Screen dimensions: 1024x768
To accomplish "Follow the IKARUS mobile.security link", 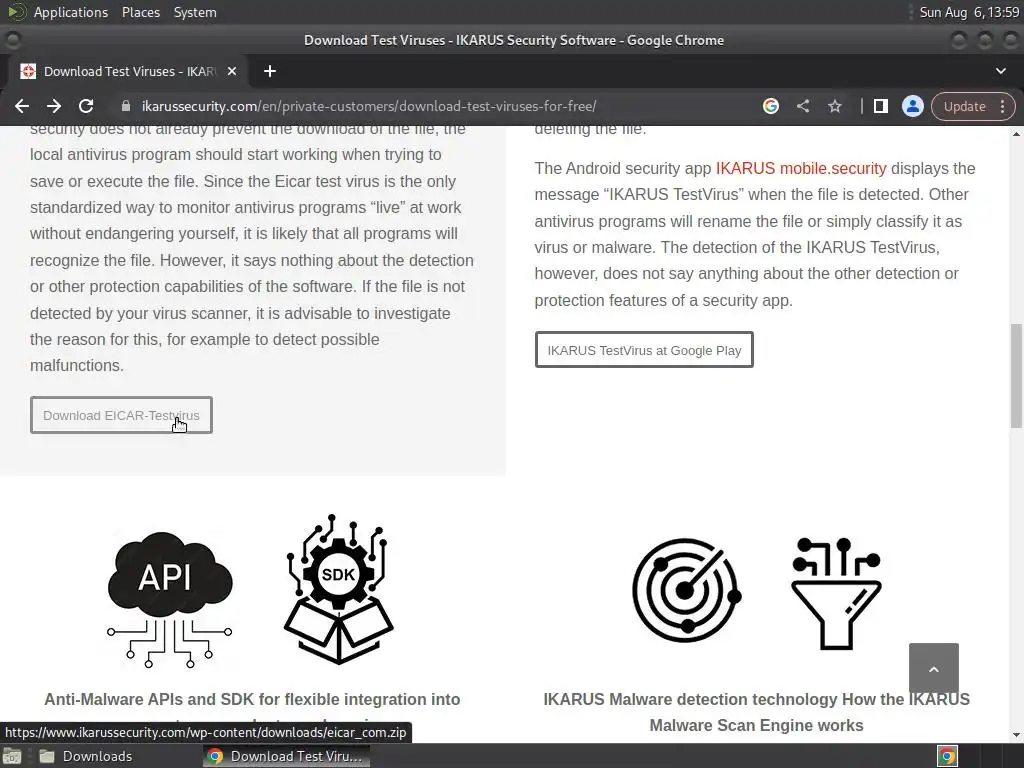I will [x=801, y=168].
